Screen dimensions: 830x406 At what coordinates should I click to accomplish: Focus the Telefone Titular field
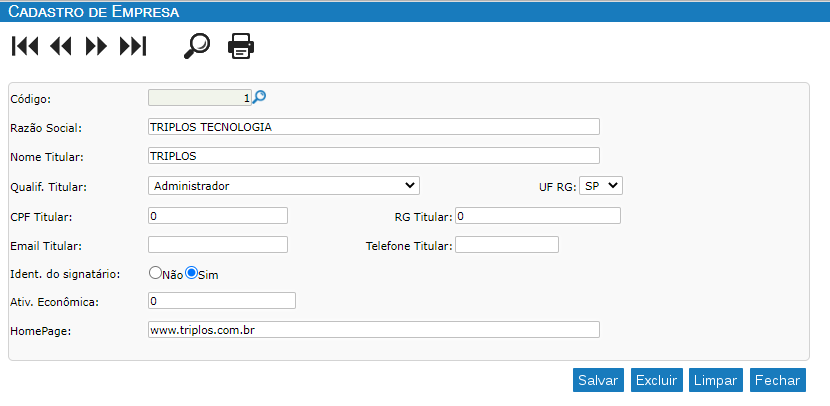coord(507,245)
